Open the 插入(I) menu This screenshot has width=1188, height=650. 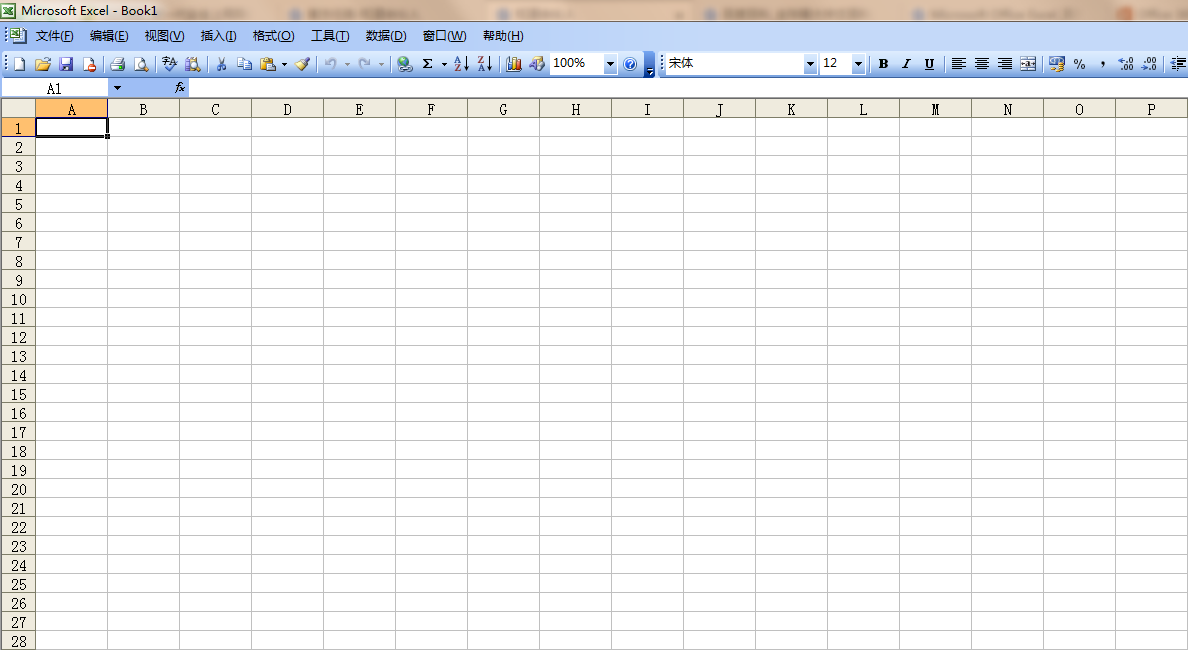coord(218,36)
